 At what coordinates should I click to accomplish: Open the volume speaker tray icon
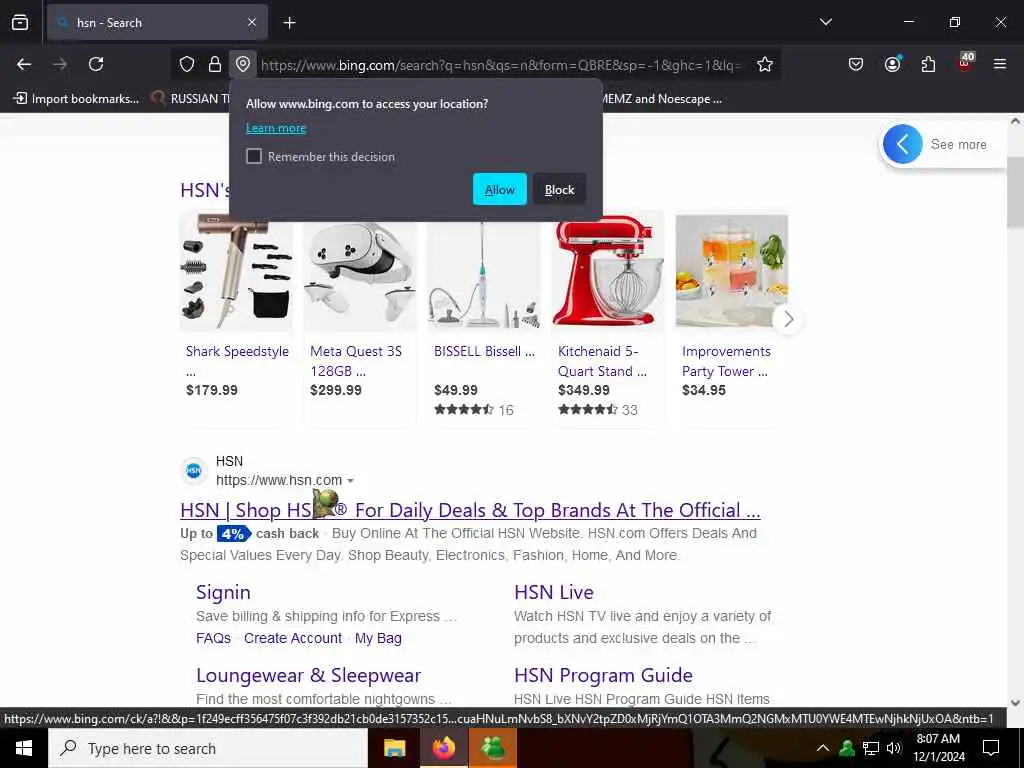893,748
